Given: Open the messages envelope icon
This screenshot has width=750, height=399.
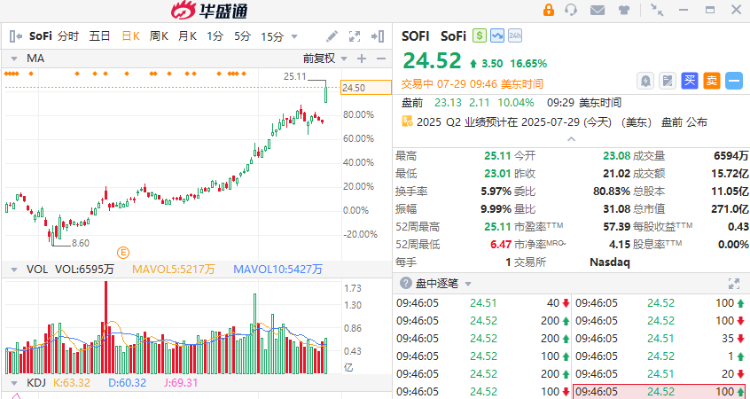Looking at the screenshot, I should click(x=597, y=10).
